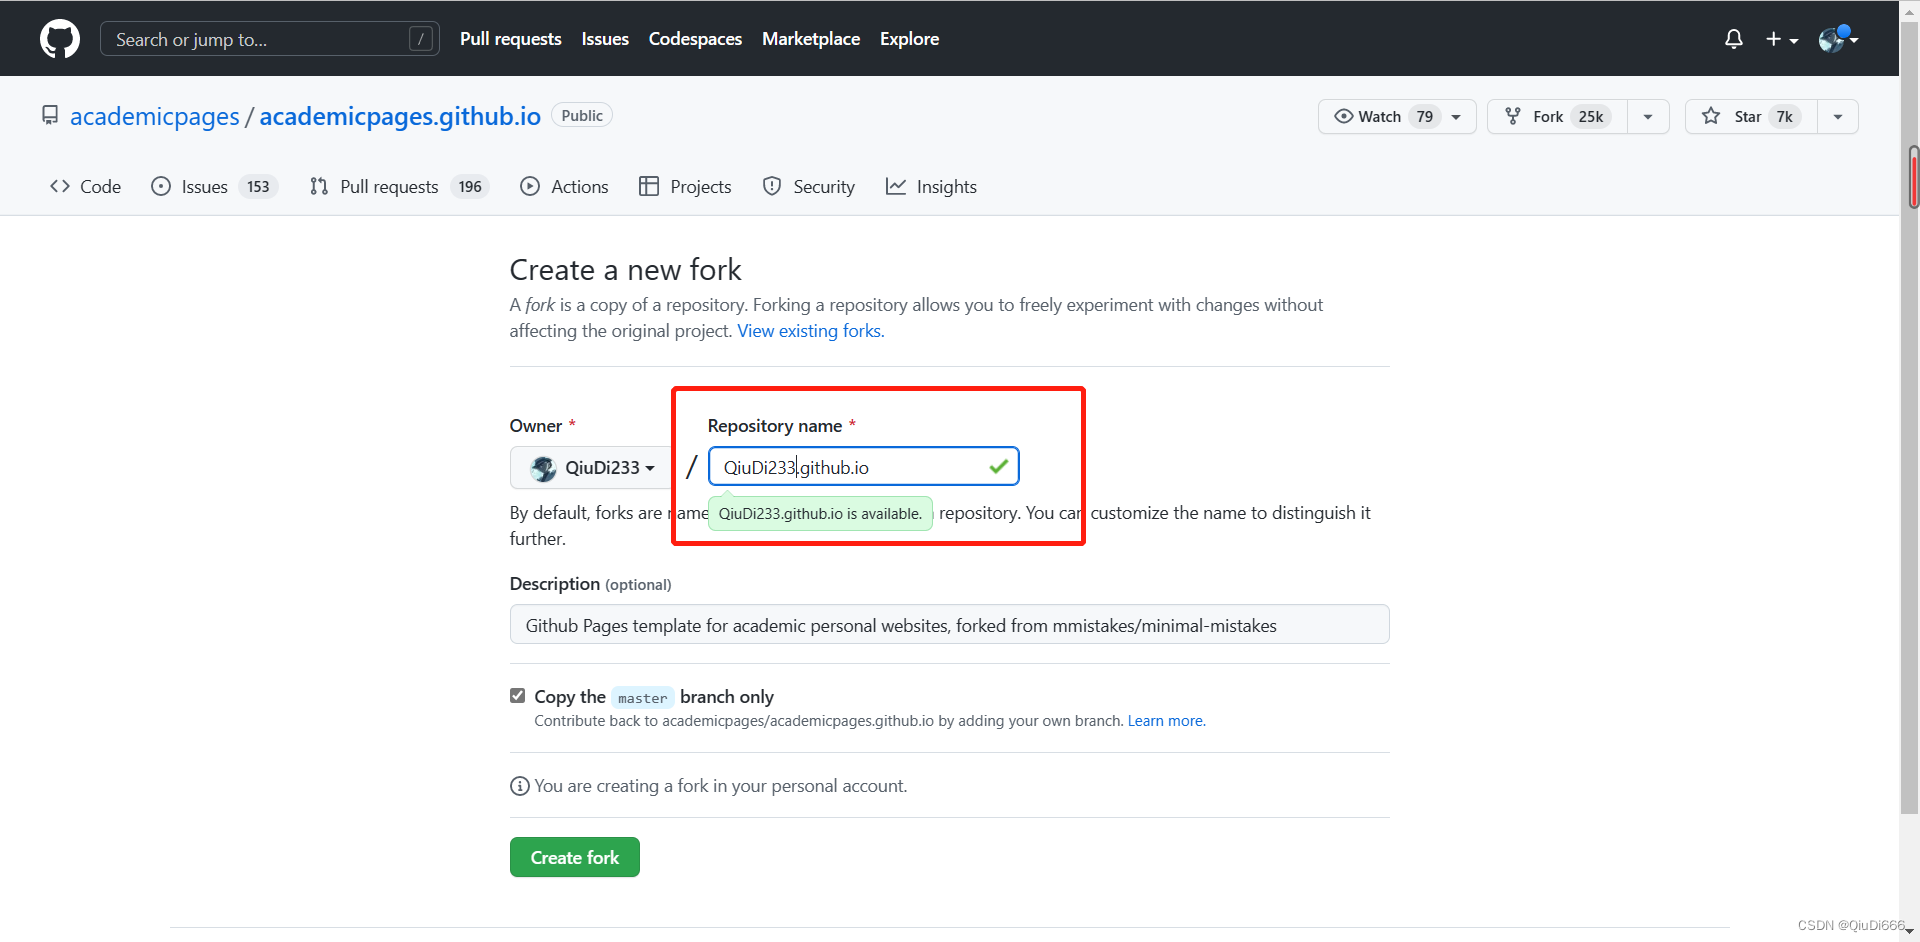
Task: Click the master branch label
Action: (642, 698)
